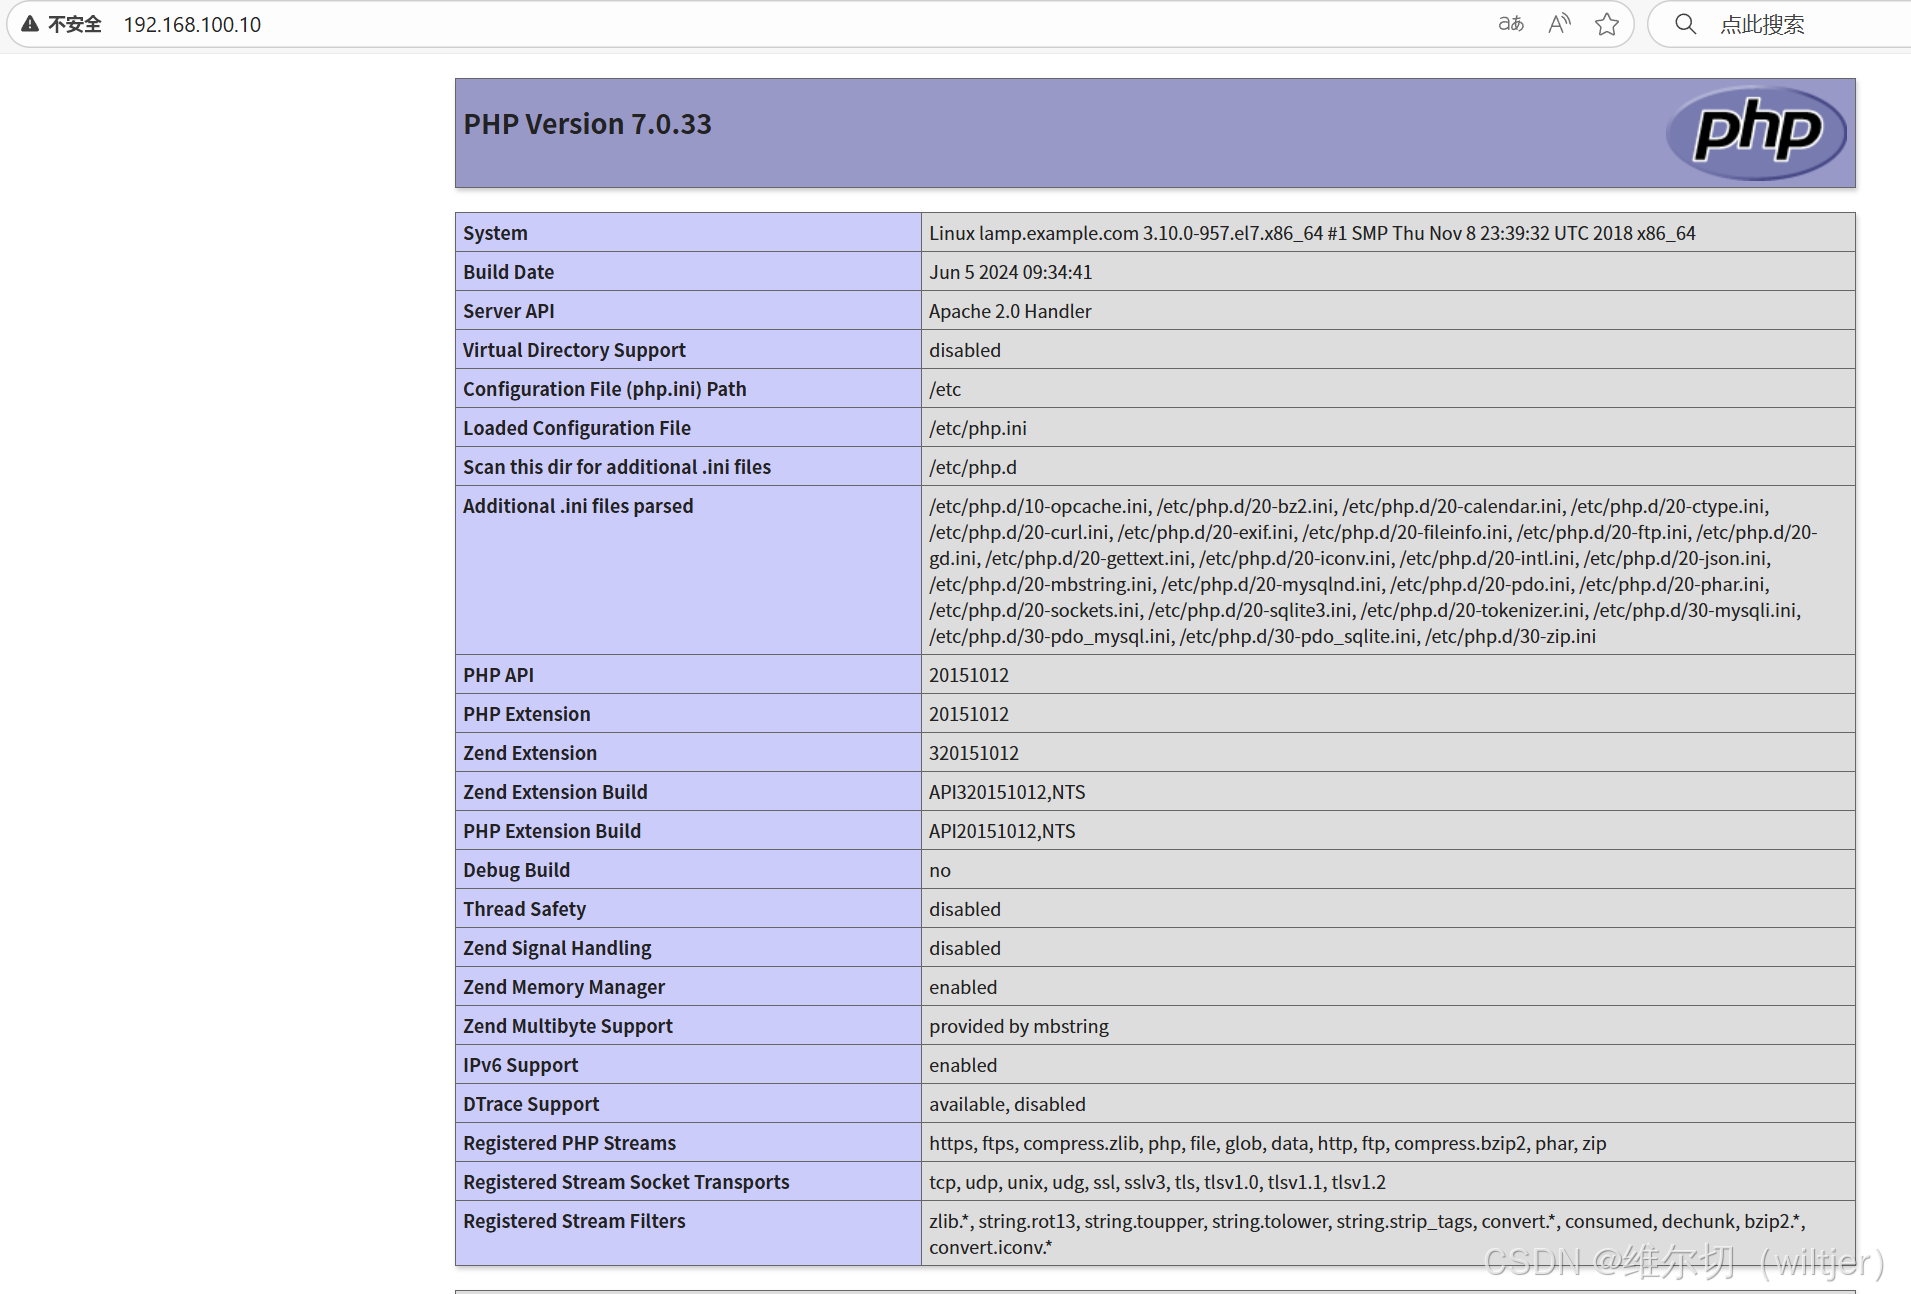1911x1294 pixels.
Task: Click the PHP Extension label
Action: [526, 714]
